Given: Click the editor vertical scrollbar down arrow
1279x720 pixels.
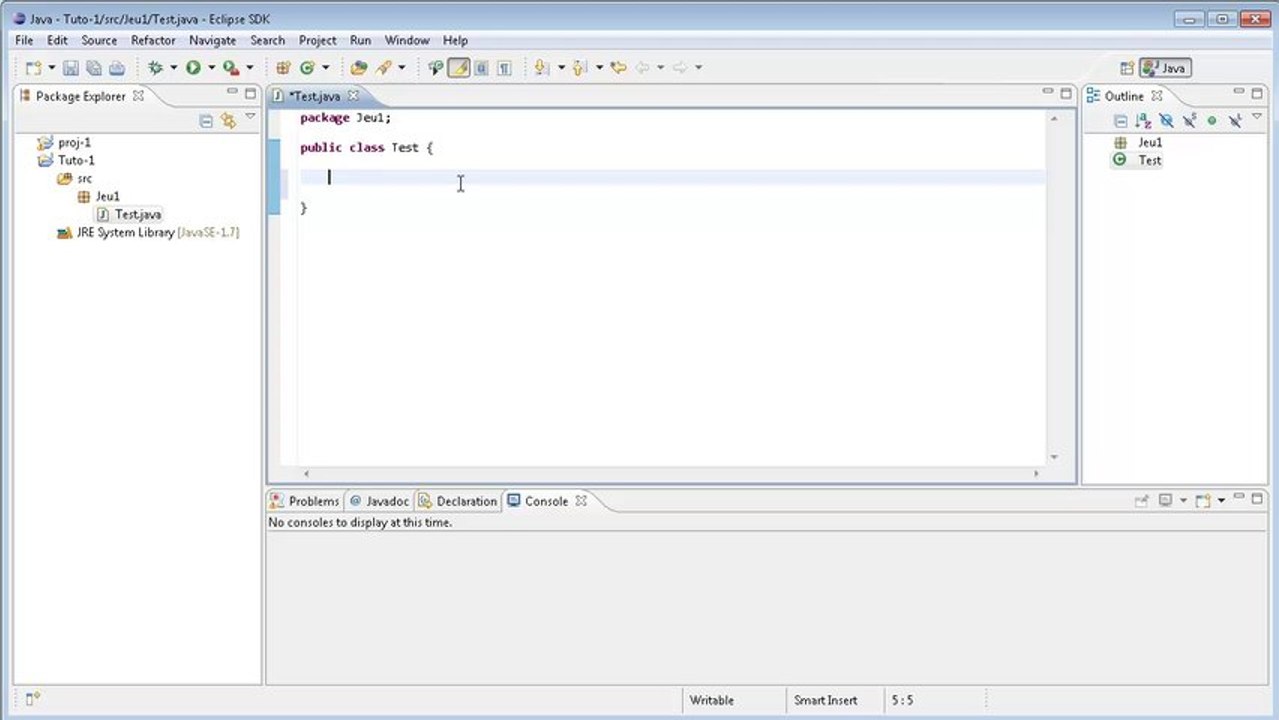Looking at the screenshot, I should (1055, 457).
